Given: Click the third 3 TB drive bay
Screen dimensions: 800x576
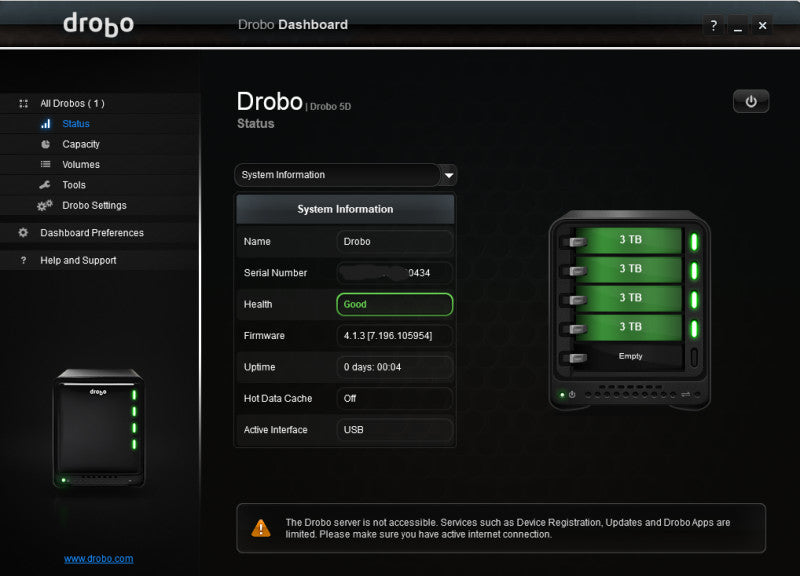Looking at the screenshot, I should [x=630, y=298].
